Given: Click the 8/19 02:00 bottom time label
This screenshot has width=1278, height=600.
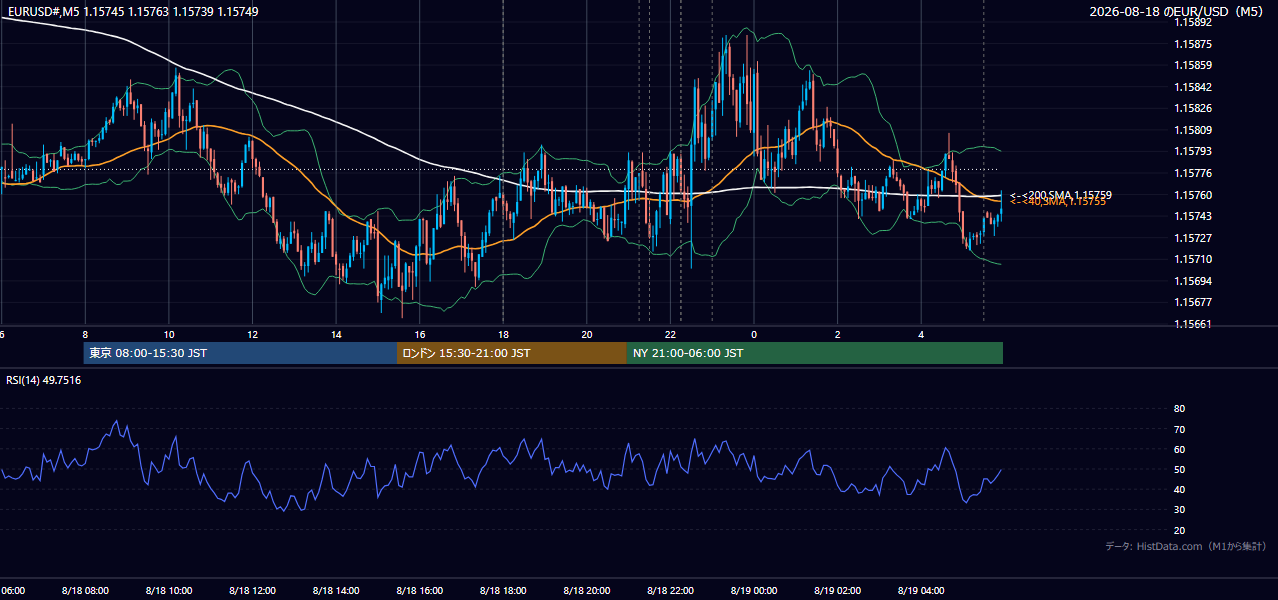Looking at the screenshot, I should point(837,591).
